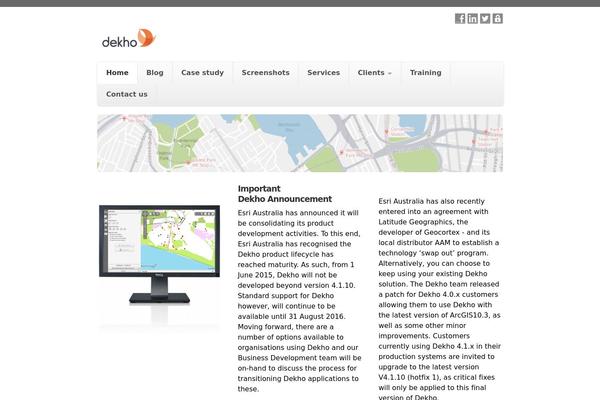Open the Screenshots menu item

266,73
